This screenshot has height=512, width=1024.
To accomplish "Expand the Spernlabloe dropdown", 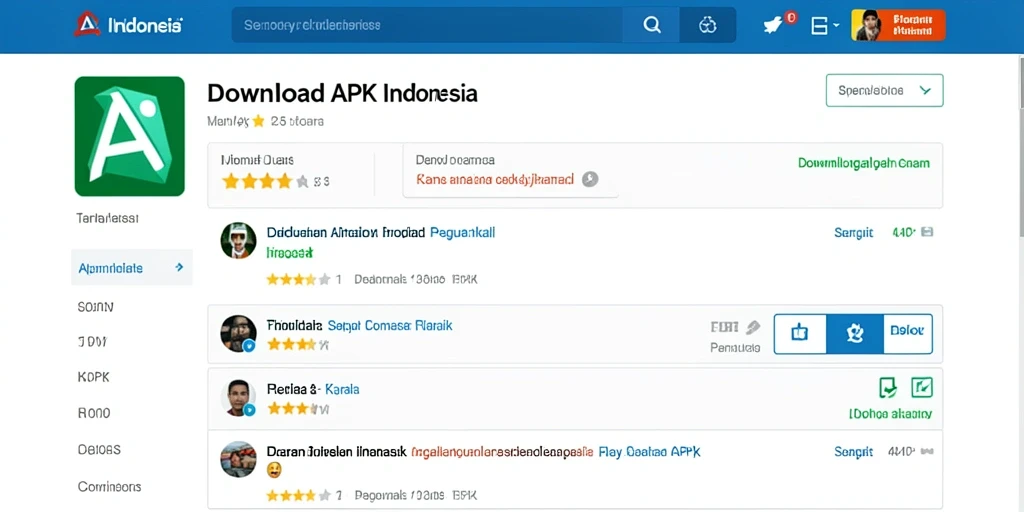I will coord(884,90).
